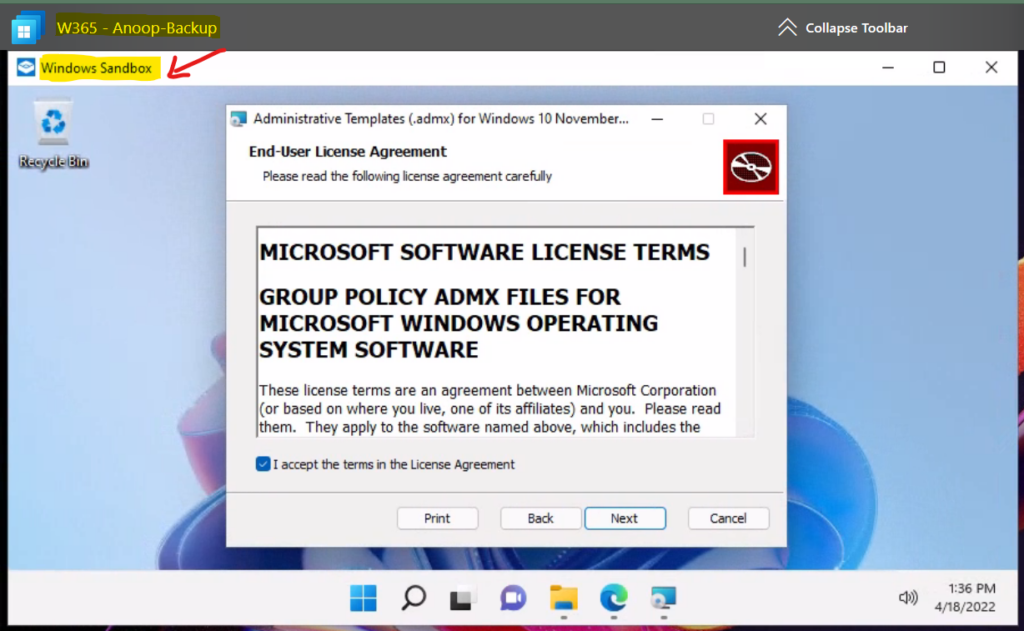Click the red disc installer logo
Screen dimensions: 1024x631
click(x=750, y=167)
